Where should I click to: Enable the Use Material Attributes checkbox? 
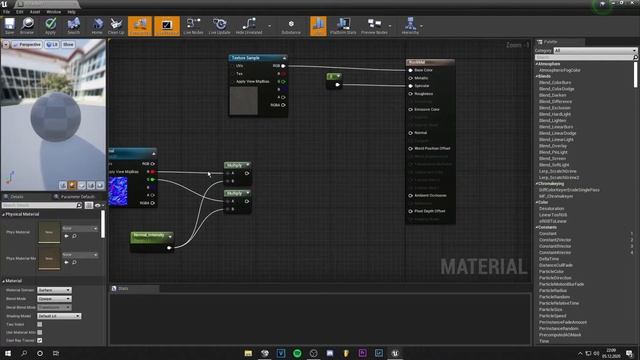click(x=40, y=332)
